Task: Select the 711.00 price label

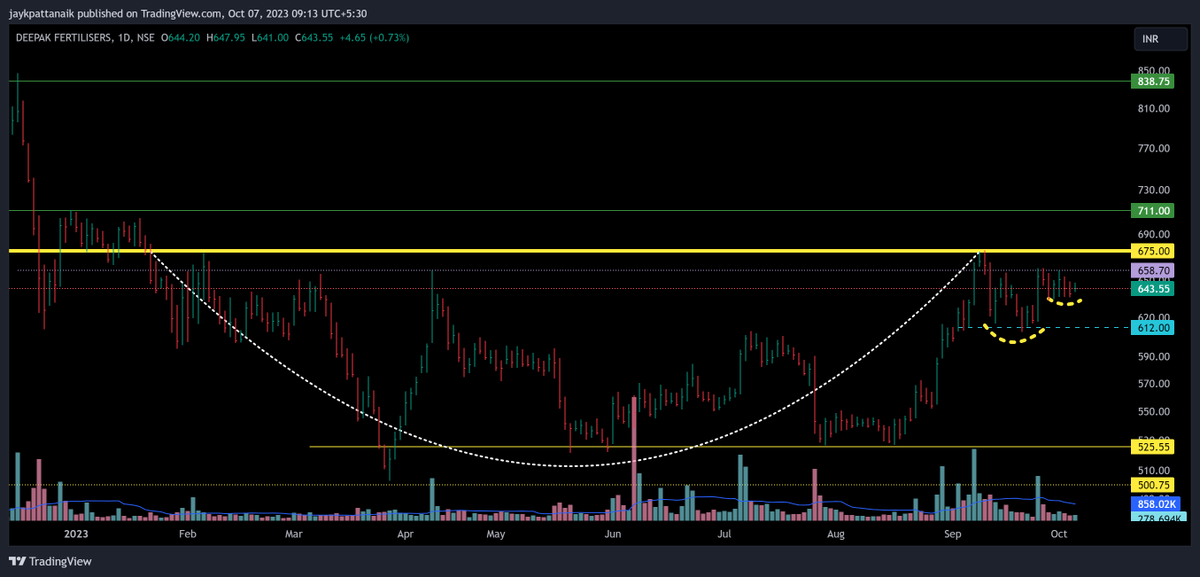Action: point(1154,211)
